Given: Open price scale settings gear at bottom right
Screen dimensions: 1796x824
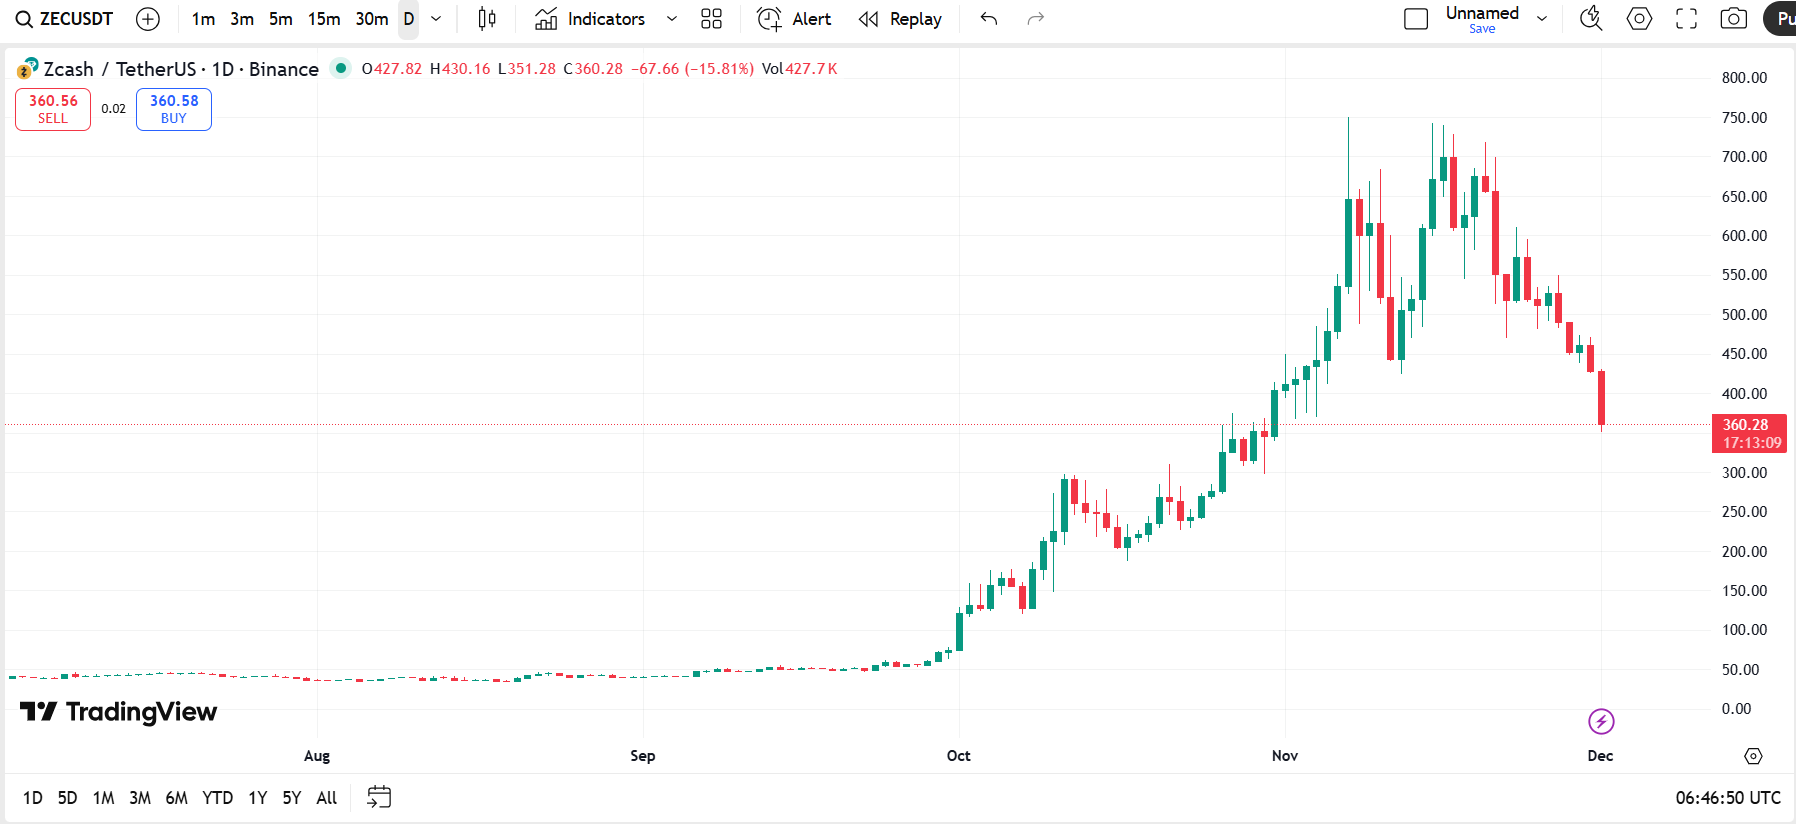Looking at the screenshot, I should pyautogui.click(x=1753, y=756).
